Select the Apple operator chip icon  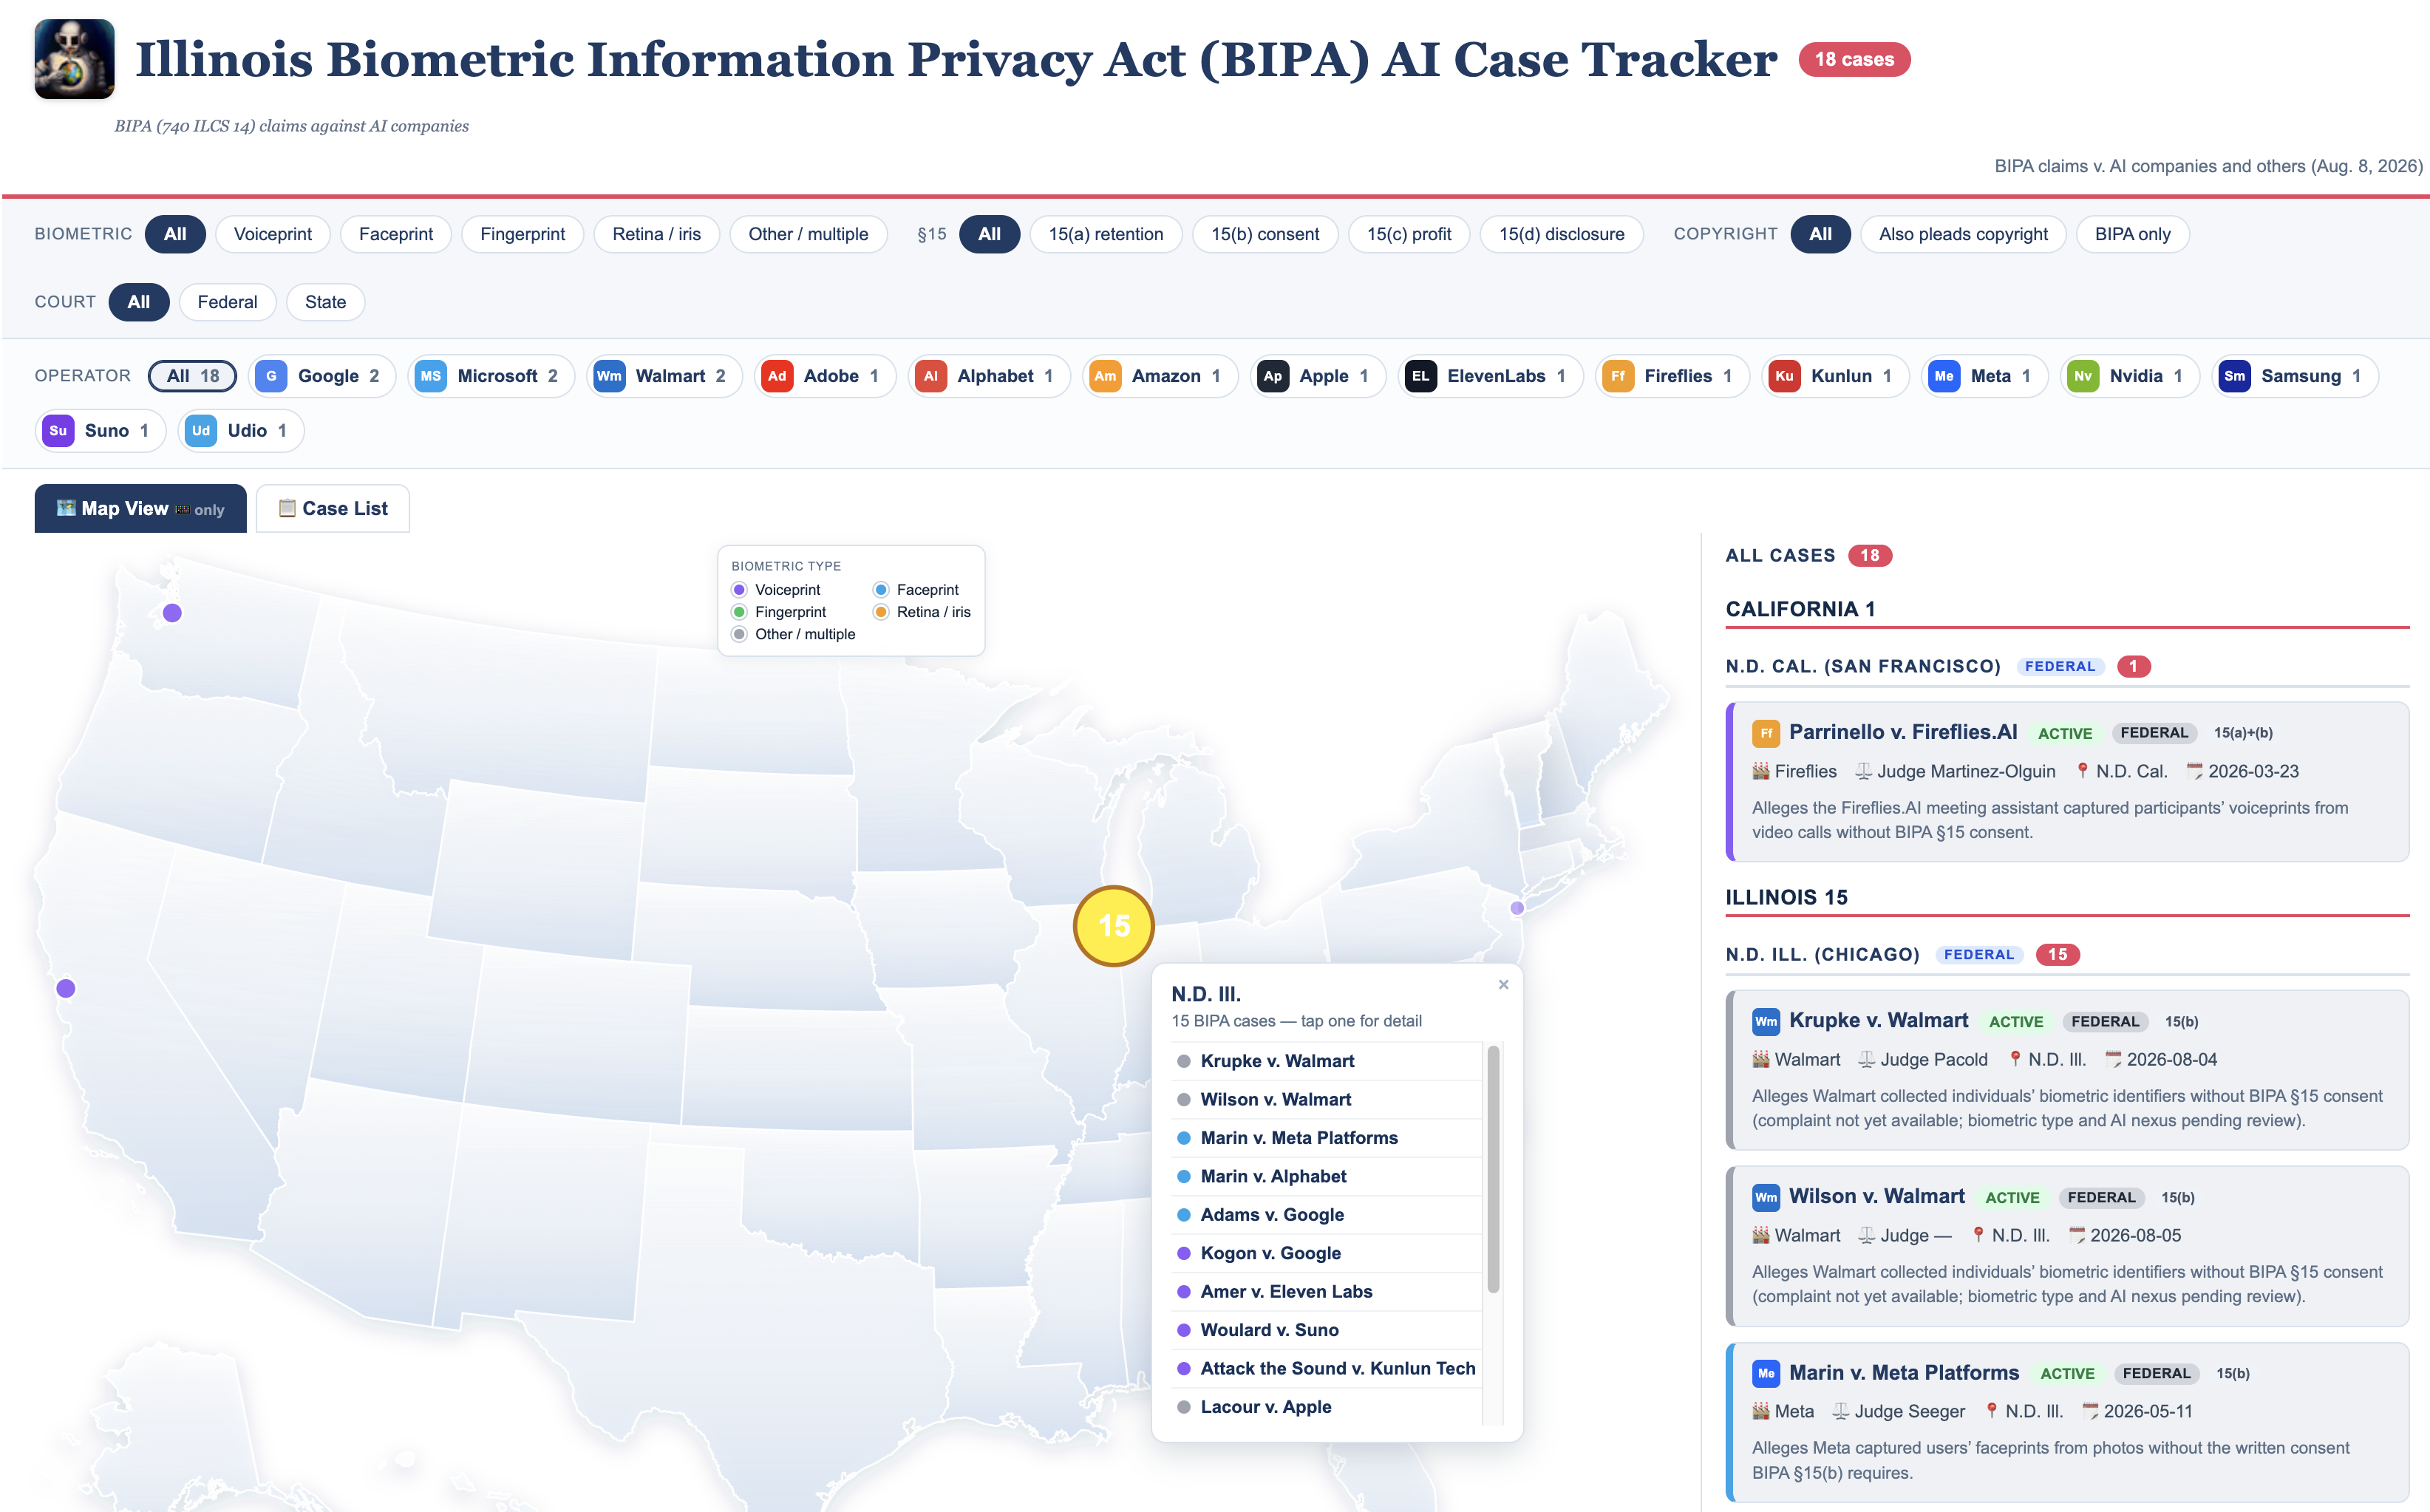(1273, 376)
